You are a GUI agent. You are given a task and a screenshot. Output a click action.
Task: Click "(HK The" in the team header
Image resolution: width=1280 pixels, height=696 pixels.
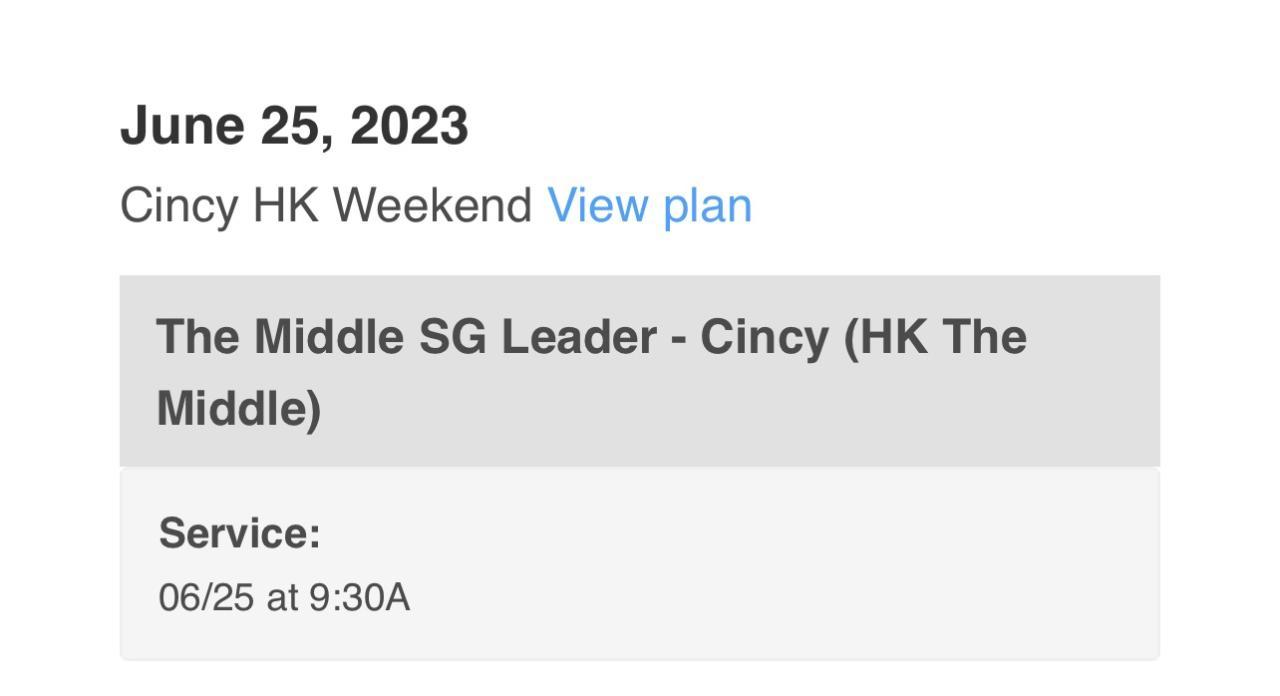point(935,337)
